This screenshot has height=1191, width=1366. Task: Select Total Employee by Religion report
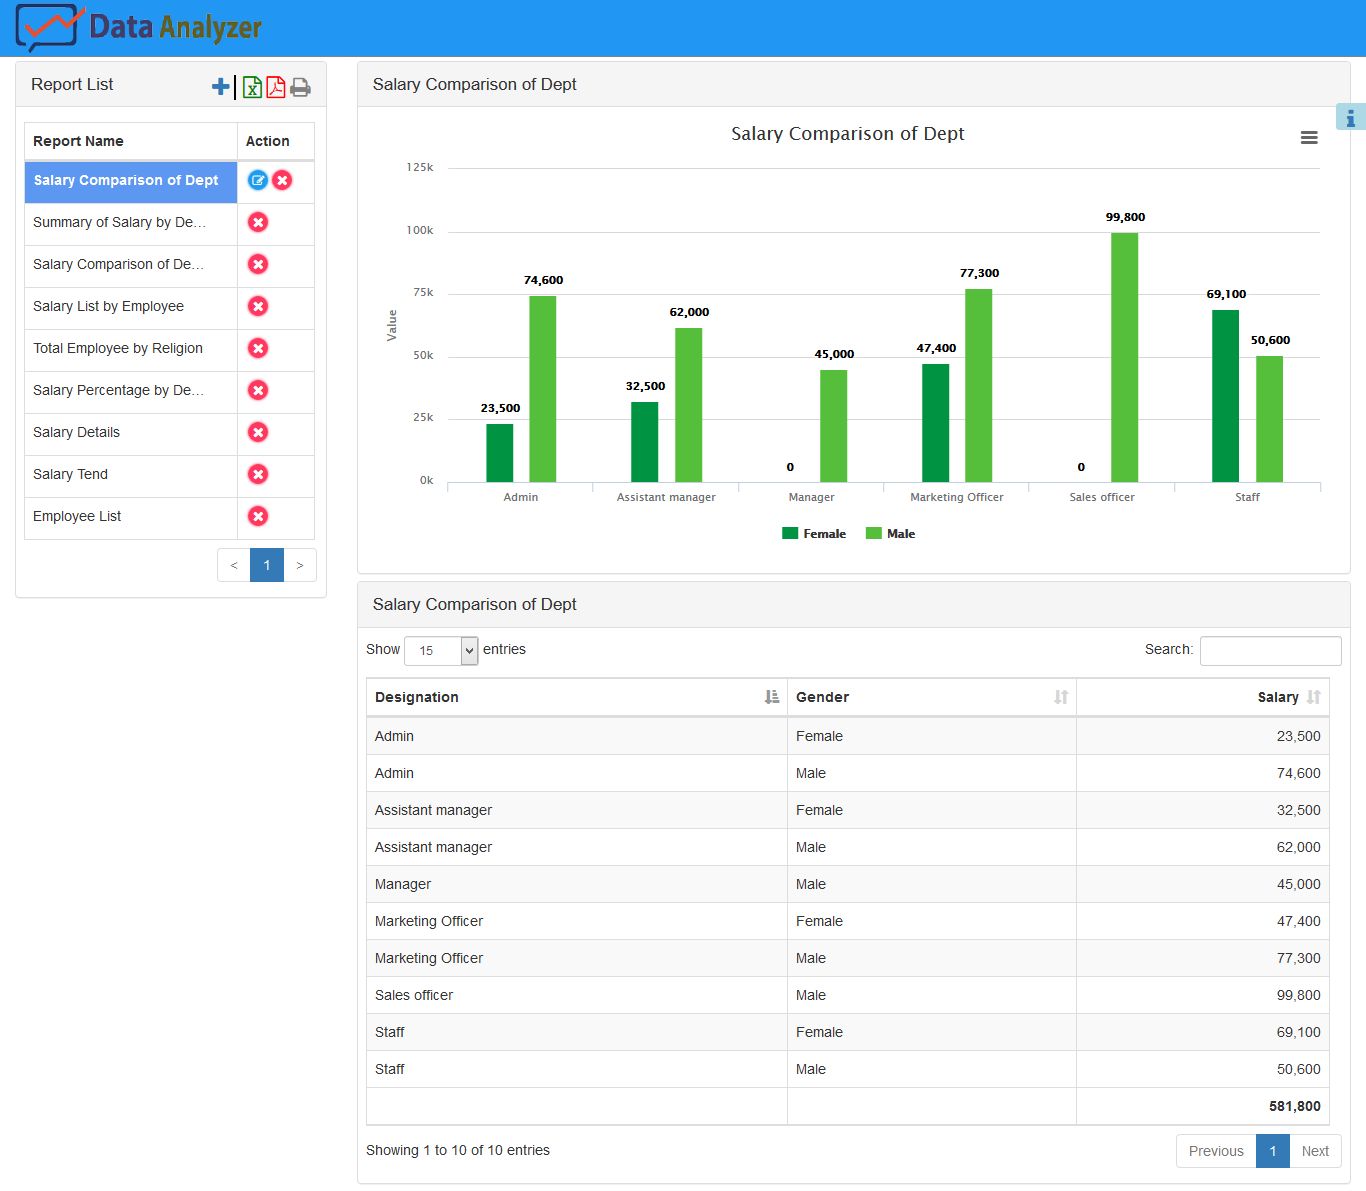click(118, 348)
